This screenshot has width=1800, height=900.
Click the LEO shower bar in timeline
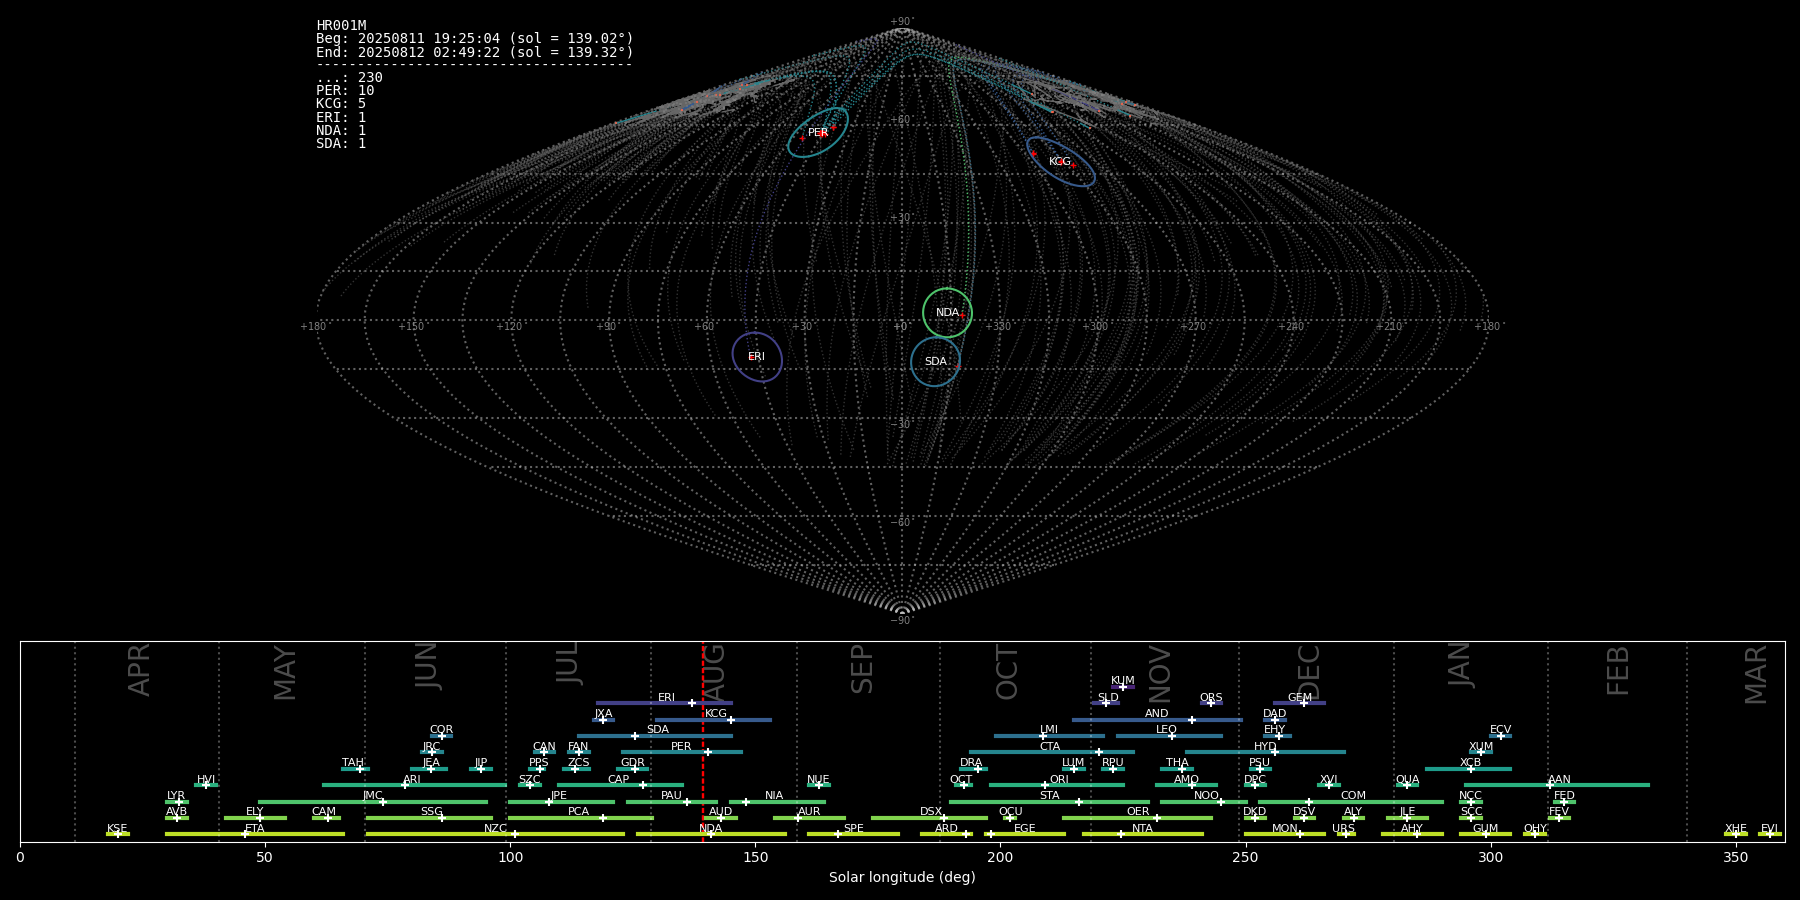coord(1169,736)
